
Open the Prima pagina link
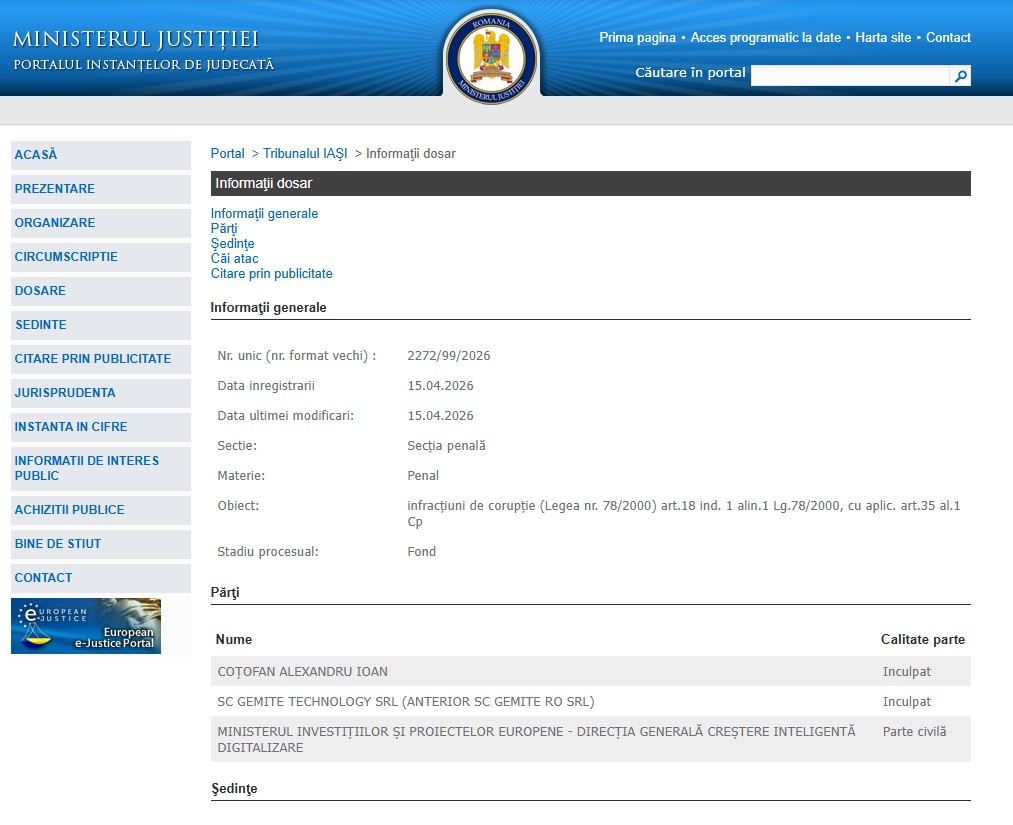(x=637, y=38)
